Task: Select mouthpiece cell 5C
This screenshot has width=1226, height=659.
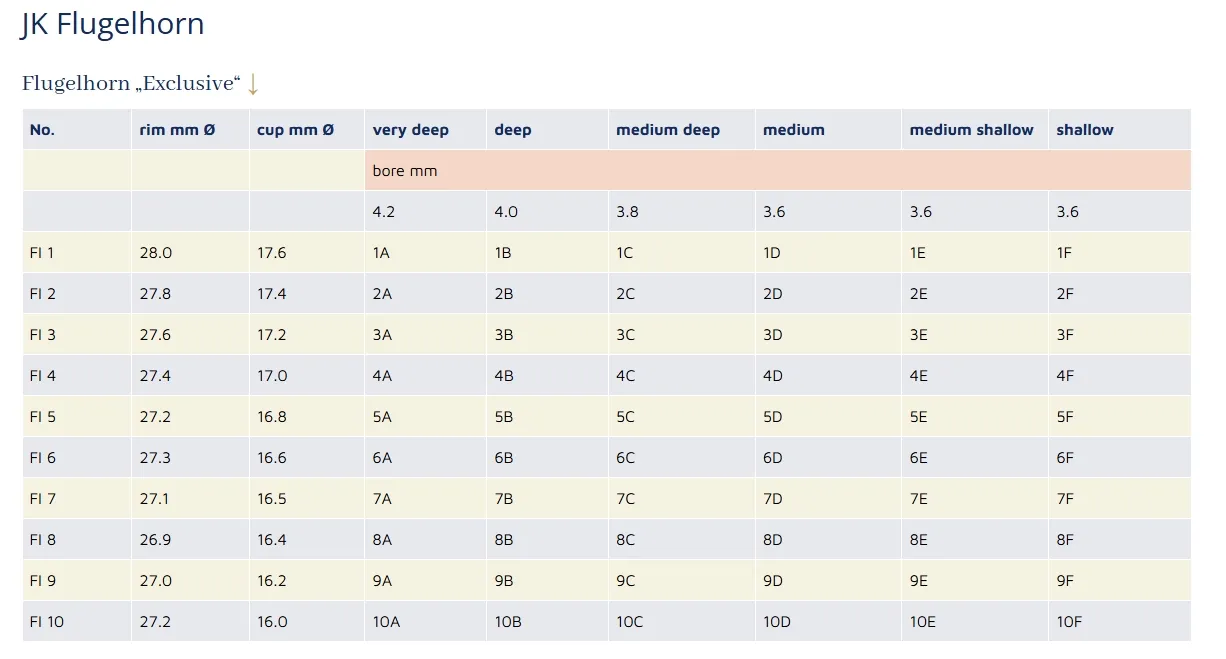Action: (625, 417)
